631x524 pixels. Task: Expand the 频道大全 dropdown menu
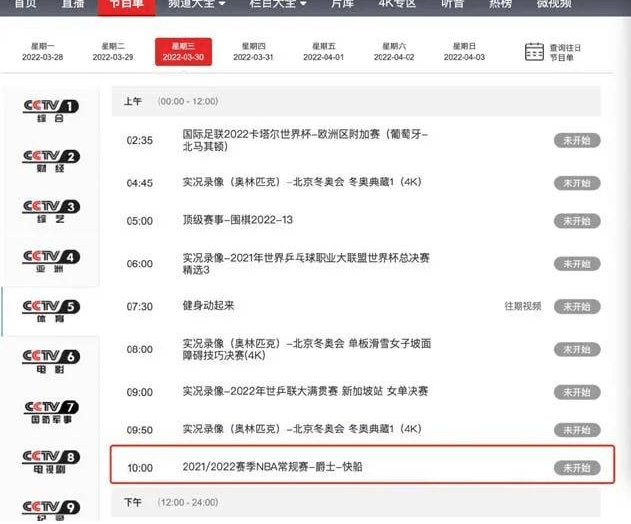[197, 4]
